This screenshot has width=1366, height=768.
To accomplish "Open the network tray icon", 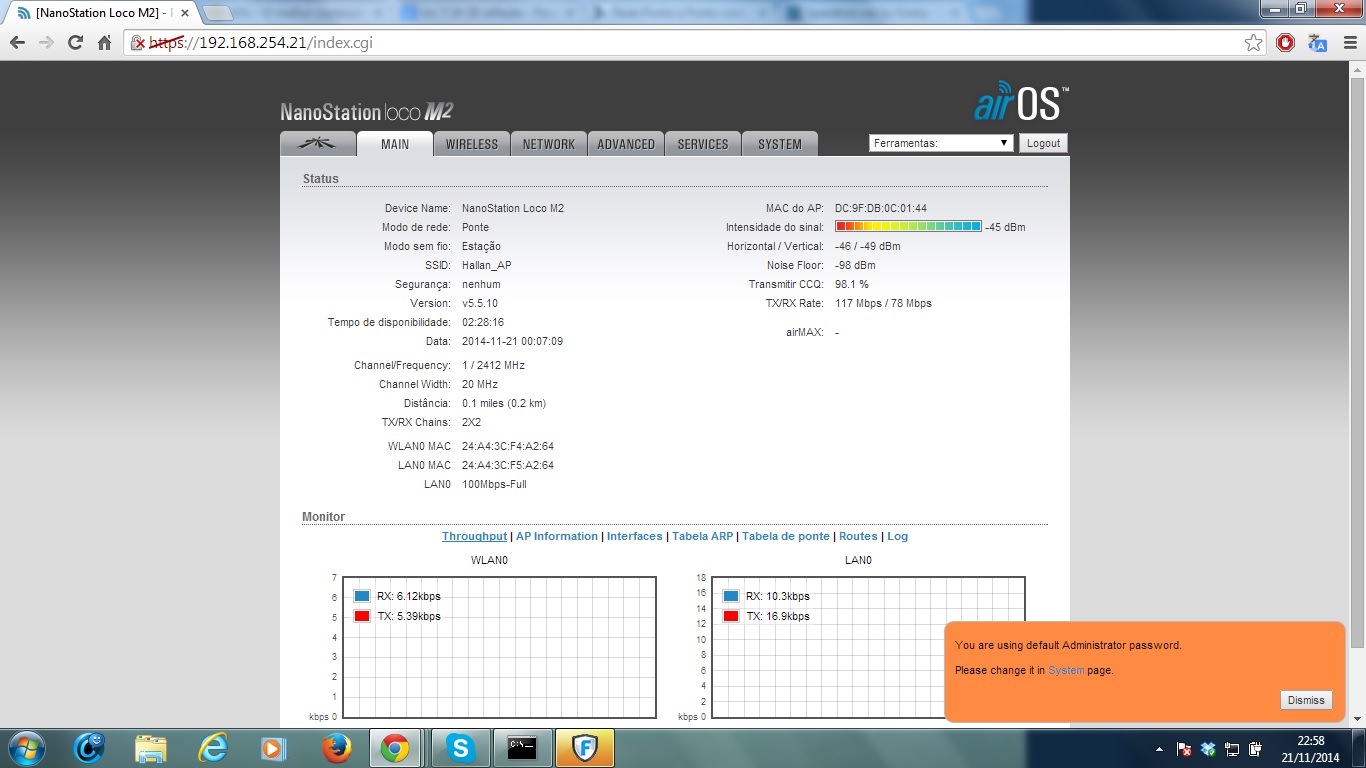I will coord(1232,749).
